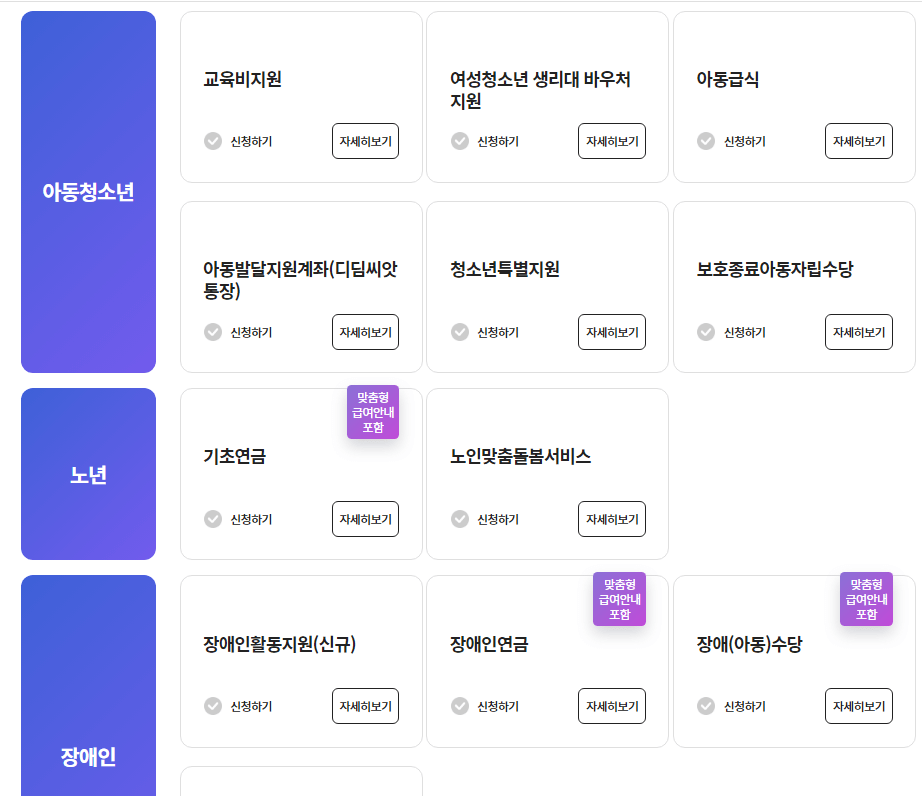This screenshot has height=796, width=922.
Task: Open 자세히보기 for 교육비지원
Action: [x=365, y=141]
